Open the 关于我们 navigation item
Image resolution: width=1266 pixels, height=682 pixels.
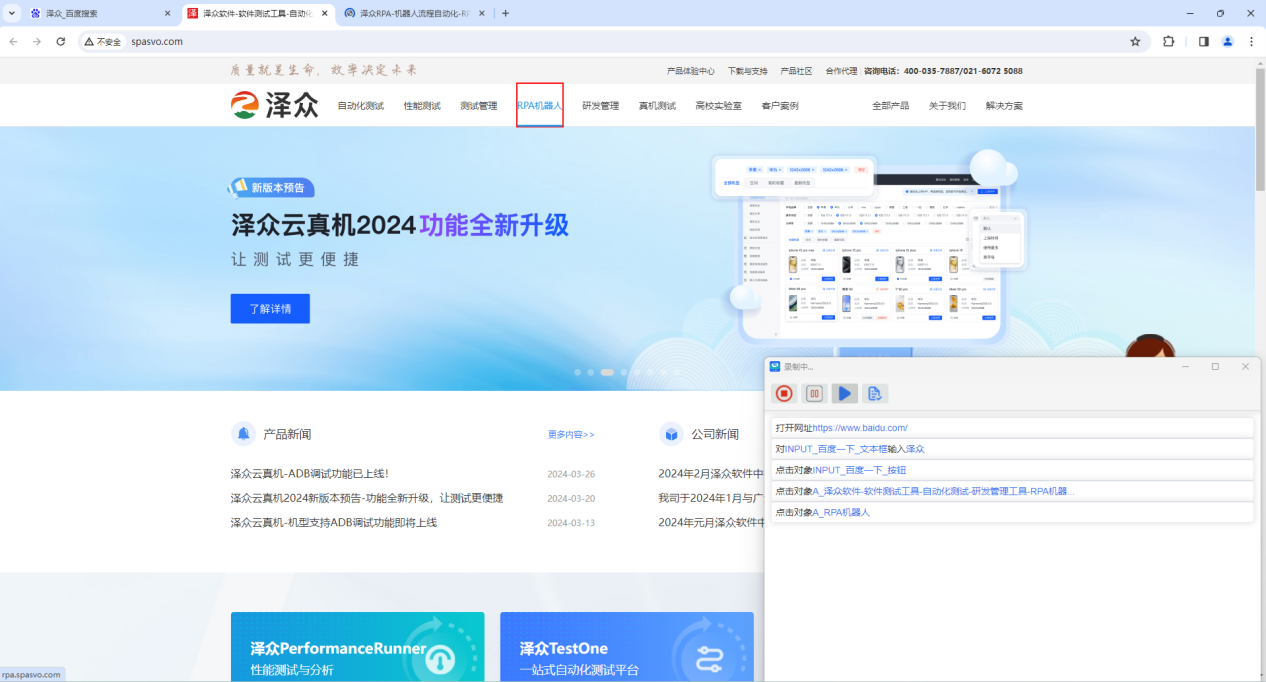tap(948, 106)
